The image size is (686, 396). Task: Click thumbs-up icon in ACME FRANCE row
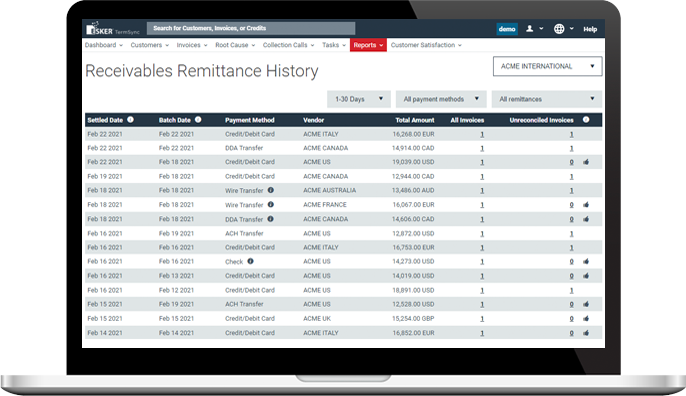coord(586,204)
